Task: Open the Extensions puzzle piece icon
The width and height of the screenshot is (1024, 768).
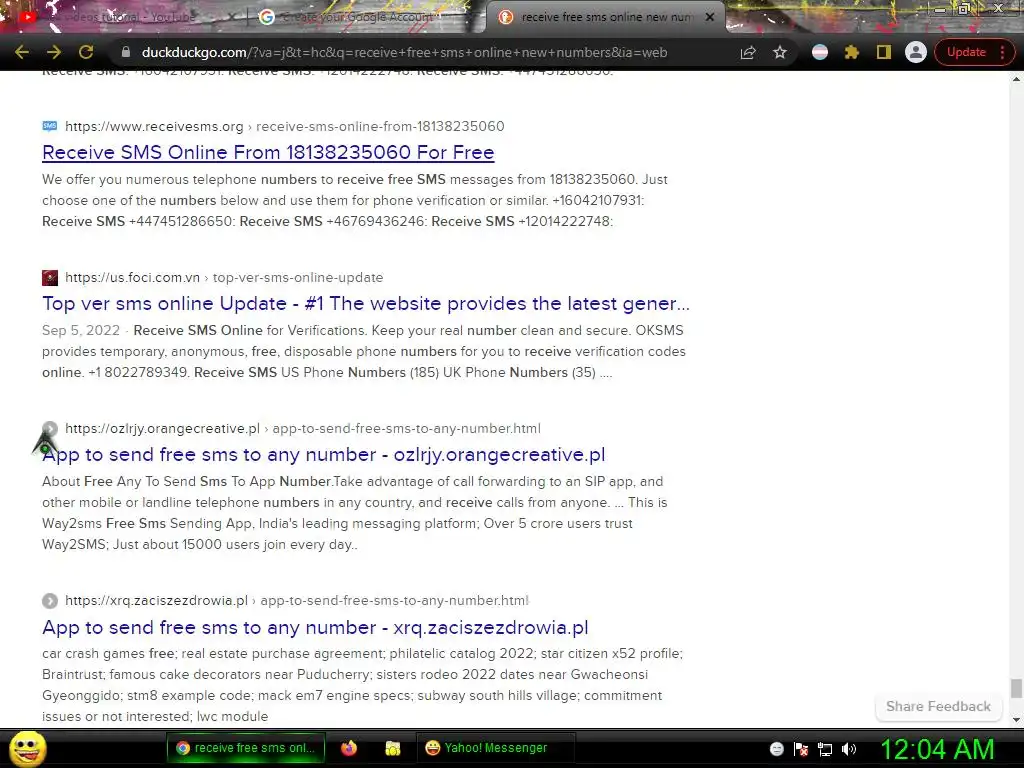Action: coord(852,52)
